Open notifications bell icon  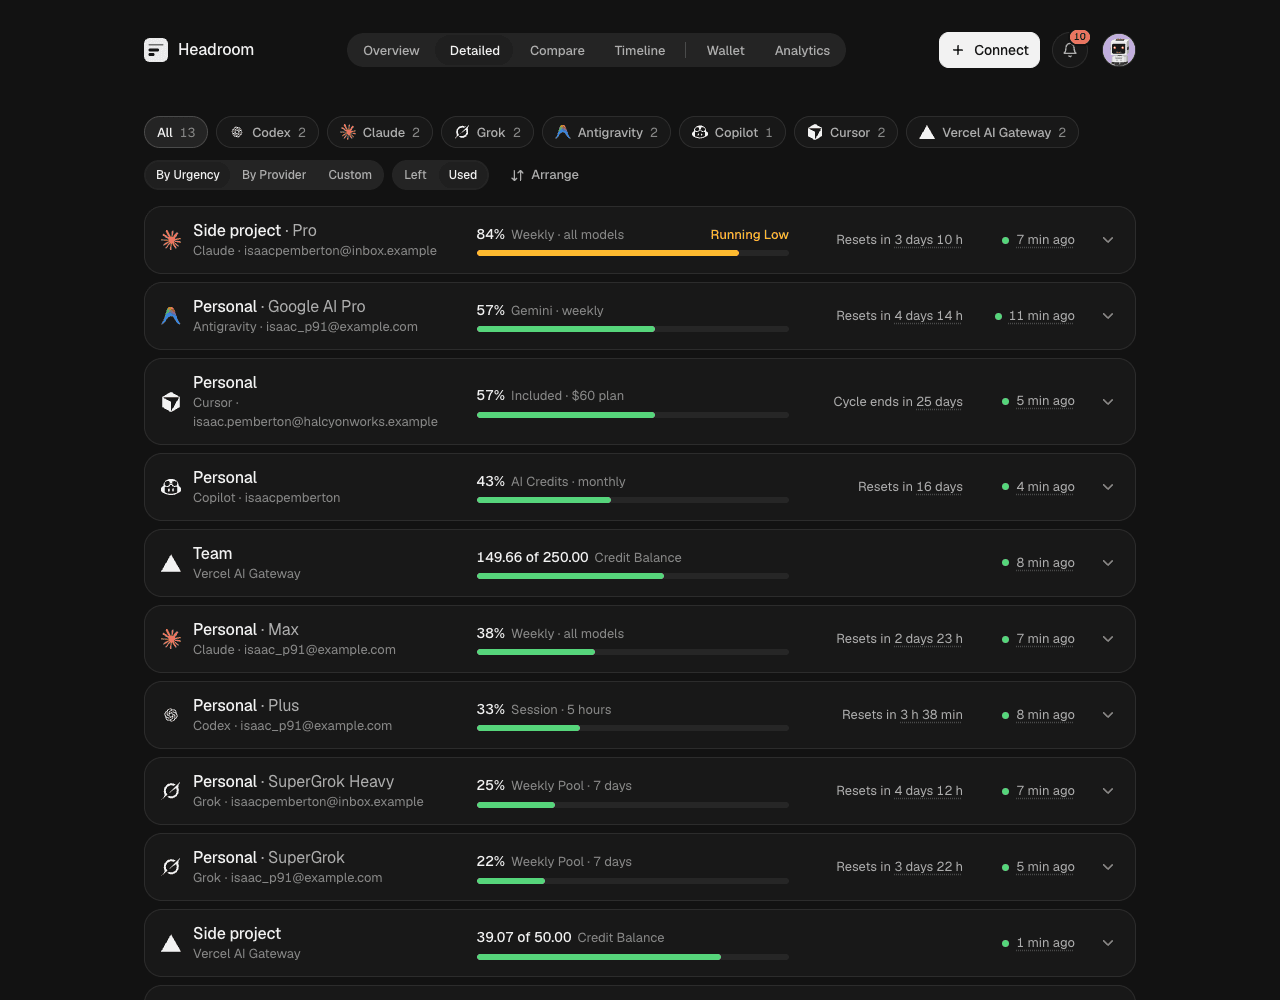point(1070,50)
